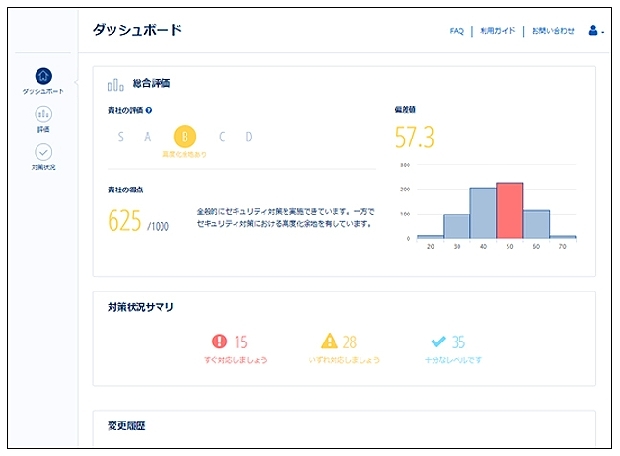The image size is (620, 456).
Task: Open the 利用ガイド link
Action: 497,30
